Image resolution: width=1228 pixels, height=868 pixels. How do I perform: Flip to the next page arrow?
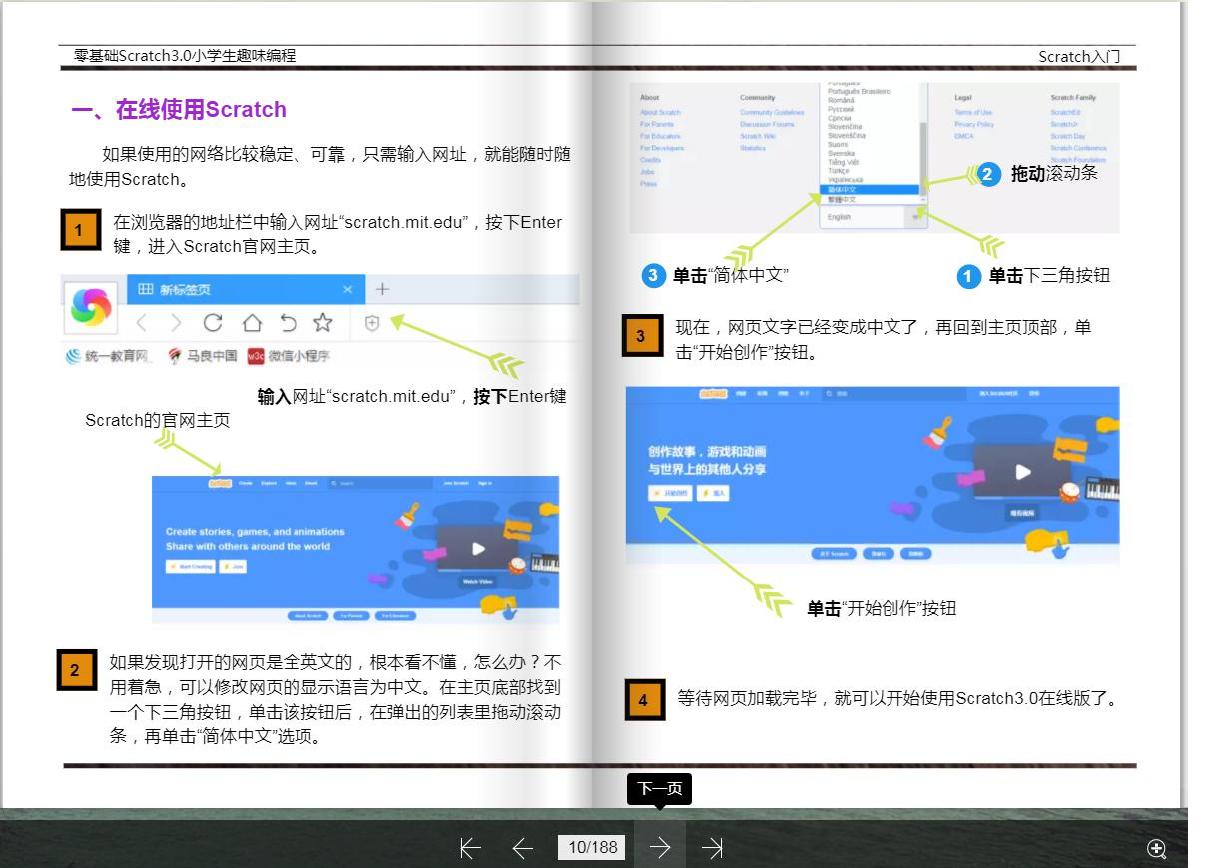click(x=659, y=847)
